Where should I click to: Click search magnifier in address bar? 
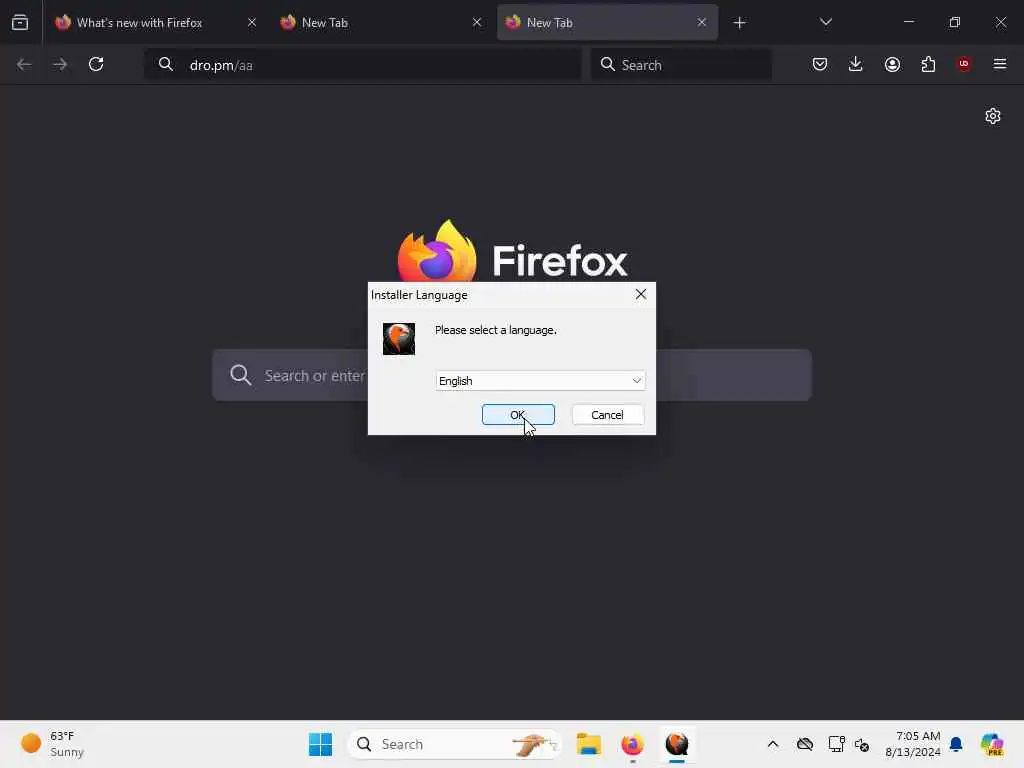pyautogui.click(x=166, y=64)
